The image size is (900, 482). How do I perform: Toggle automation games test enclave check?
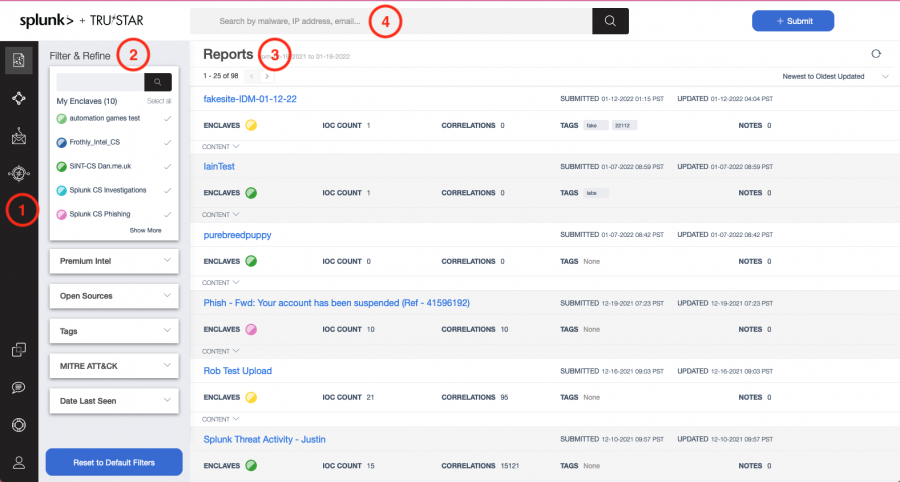167,118
